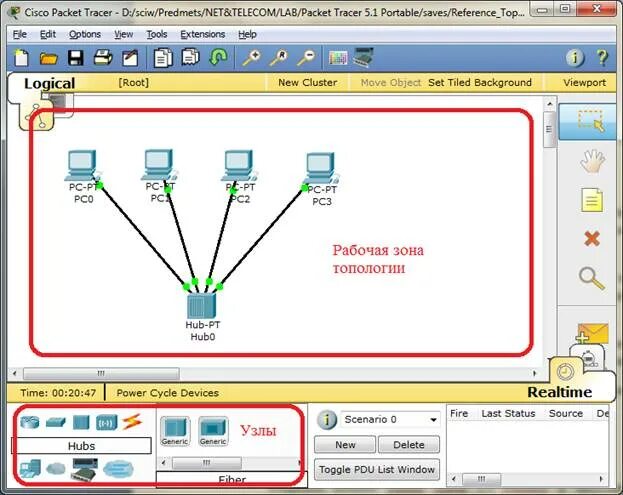Click the Add Simple PDU envelope

coord(592,333)
